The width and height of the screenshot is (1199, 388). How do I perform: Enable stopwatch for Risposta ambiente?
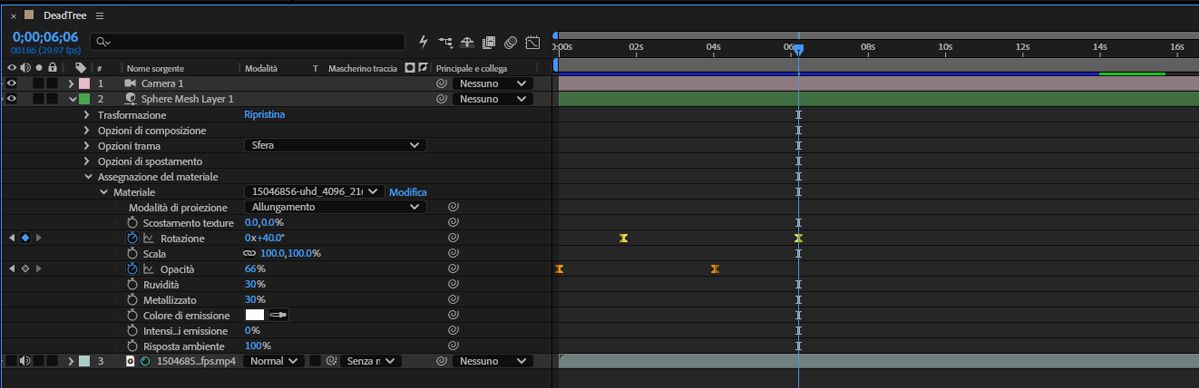[x=132, y=346]
